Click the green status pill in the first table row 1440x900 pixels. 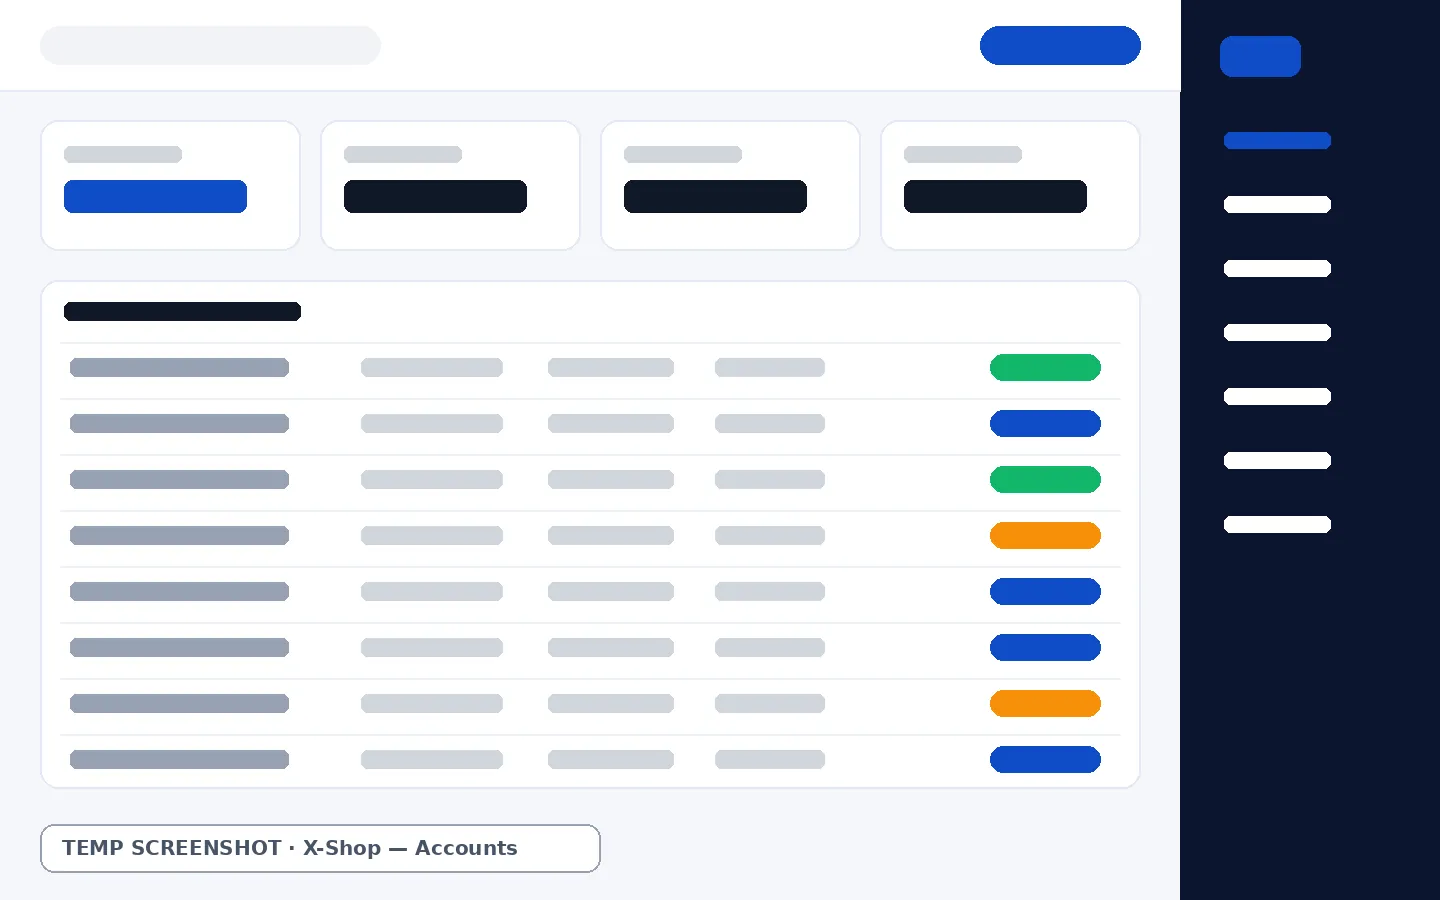point(1045,368)
